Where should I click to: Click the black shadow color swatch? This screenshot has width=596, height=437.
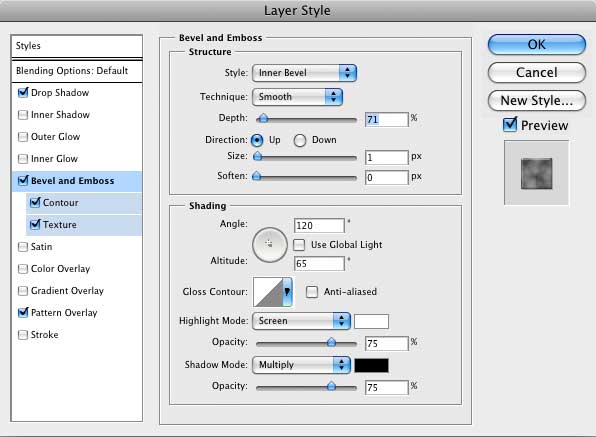tap(371, 365)
